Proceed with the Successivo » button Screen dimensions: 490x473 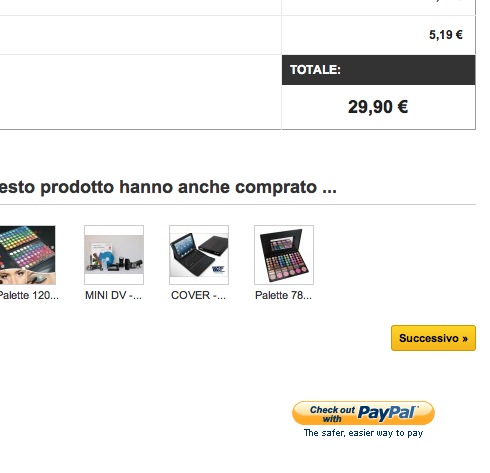433,338
